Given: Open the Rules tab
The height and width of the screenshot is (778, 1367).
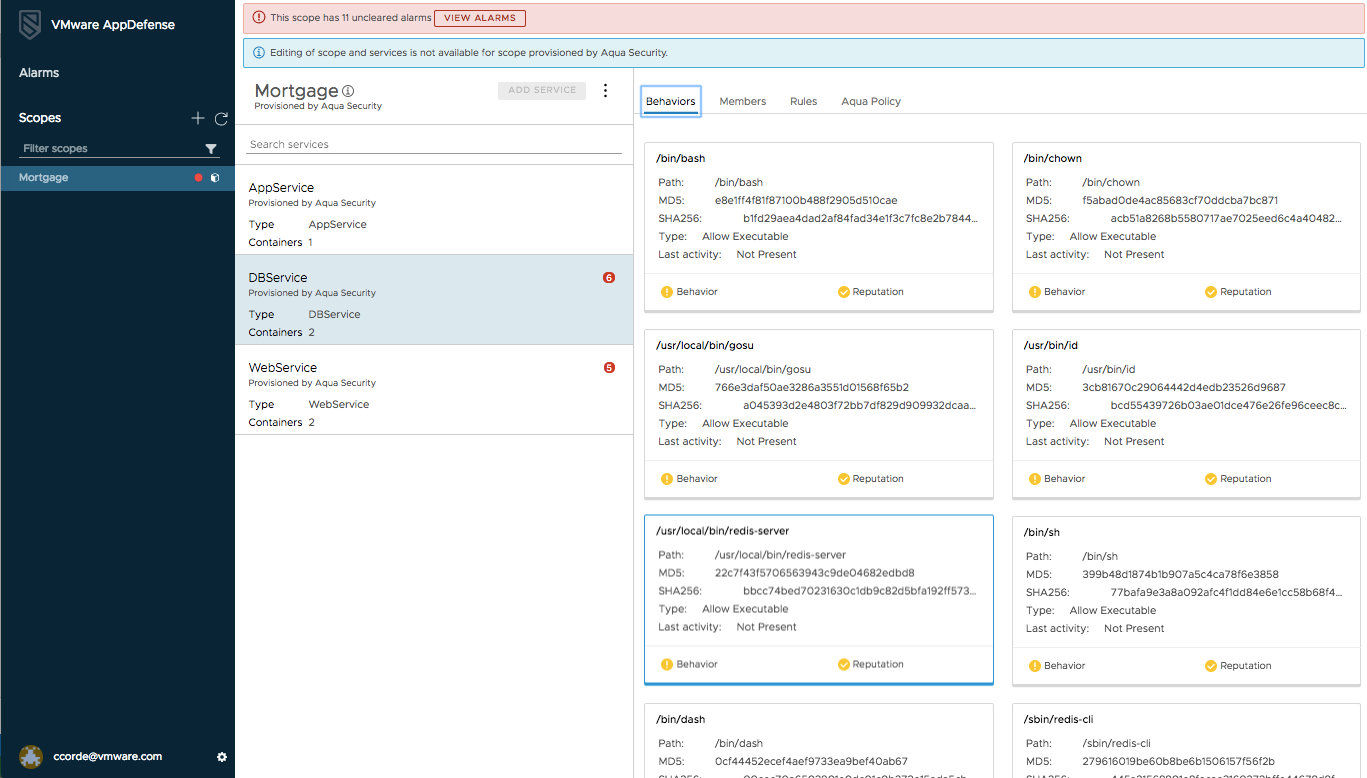Looking at the screenshot, I should pyautogui.click(x=803, y=101).
